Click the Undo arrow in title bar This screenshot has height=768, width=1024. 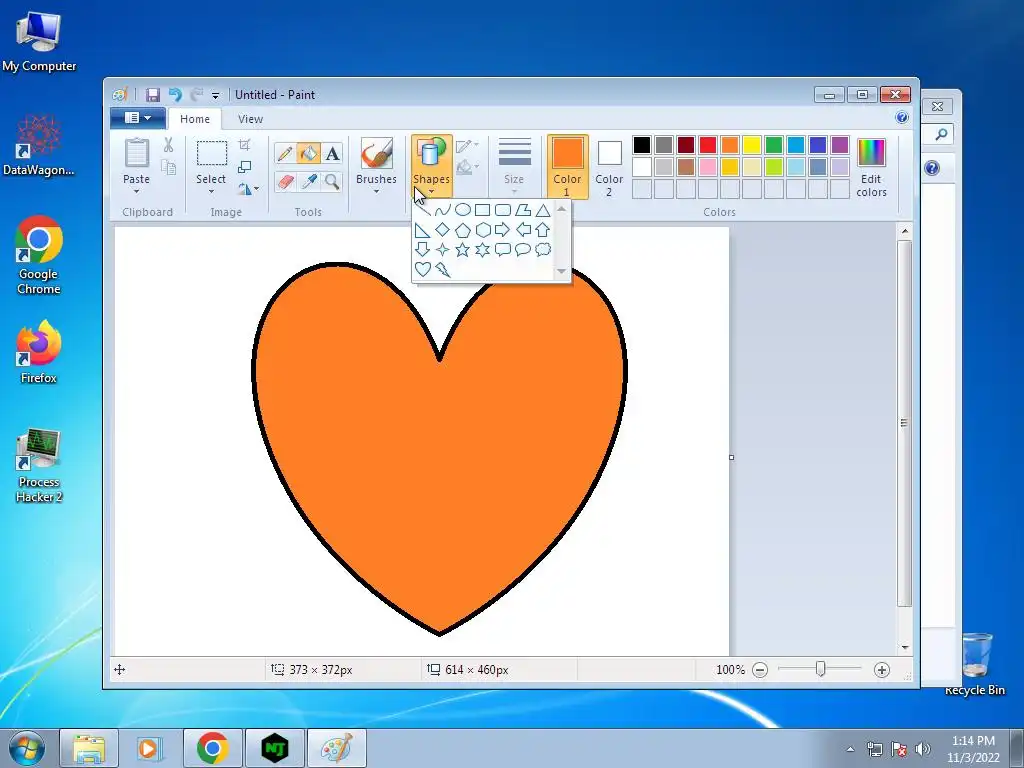coord(175,95)
